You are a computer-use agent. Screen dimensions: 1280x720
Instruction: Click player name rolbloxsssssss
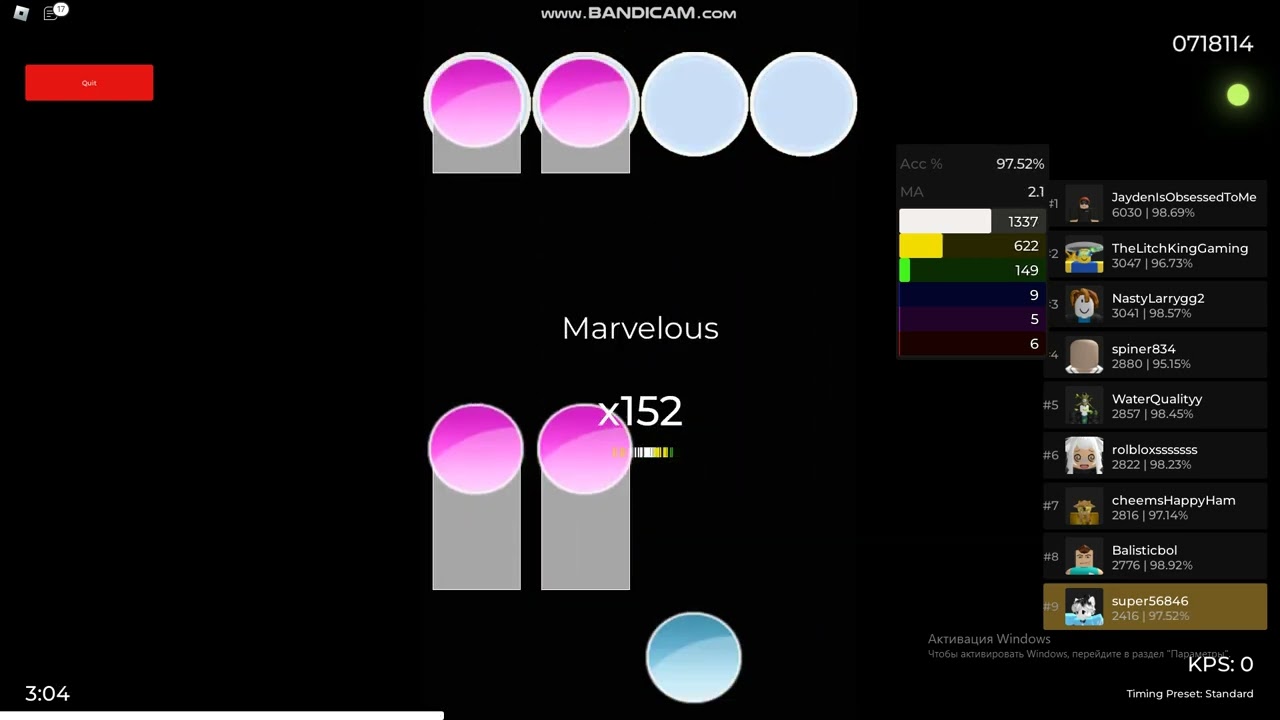1154,450
